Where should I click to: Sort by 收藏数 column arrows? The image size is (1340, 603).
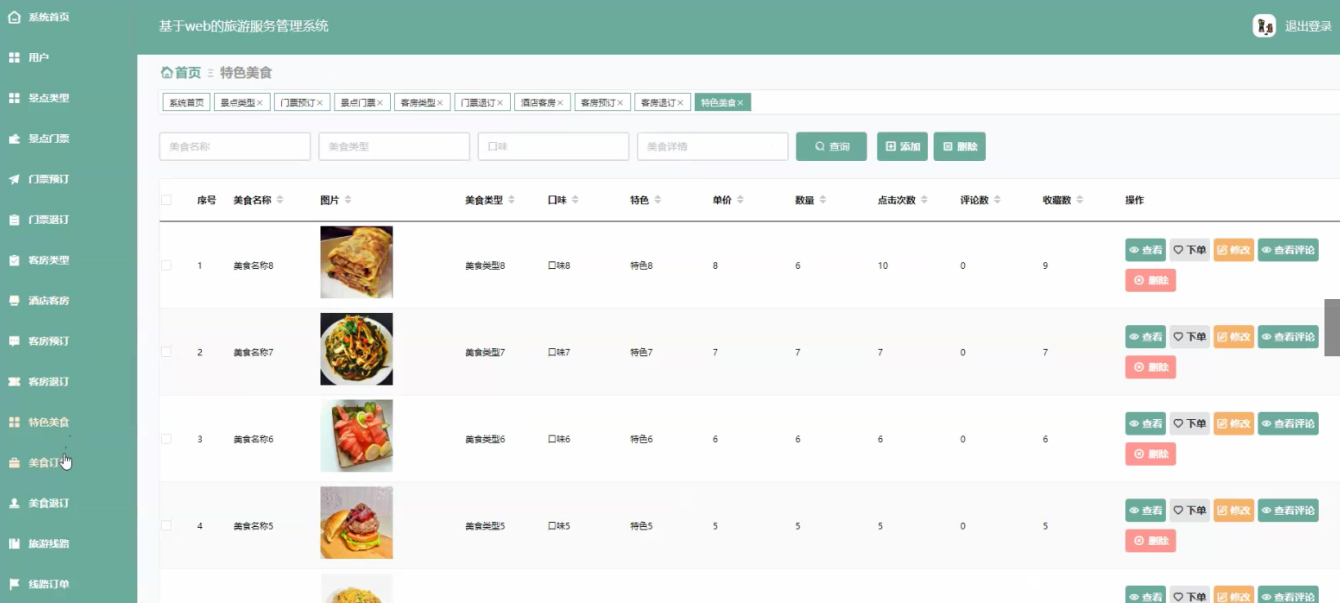click(1080, 200)
